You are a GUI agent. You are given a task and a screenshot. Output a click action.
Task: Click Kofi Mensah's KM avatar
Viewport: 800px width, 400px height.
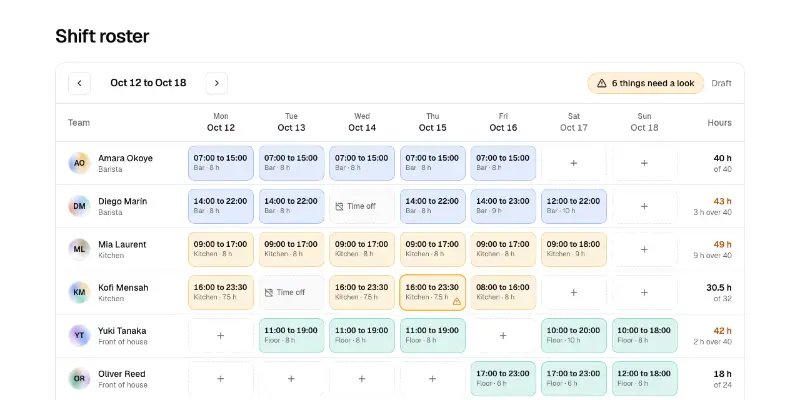point(79,292)
